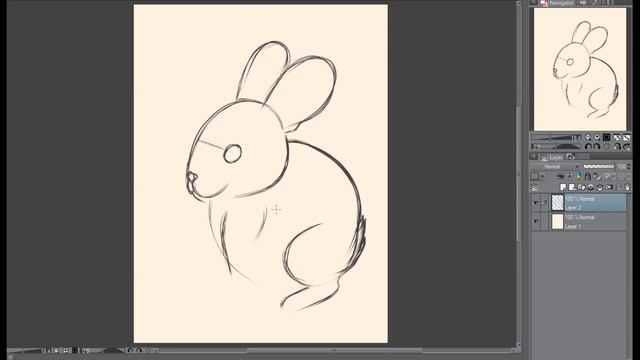640x360 pixels.
Task: Flip canvas vertically in Navigator panel
Action: point(627,147)
